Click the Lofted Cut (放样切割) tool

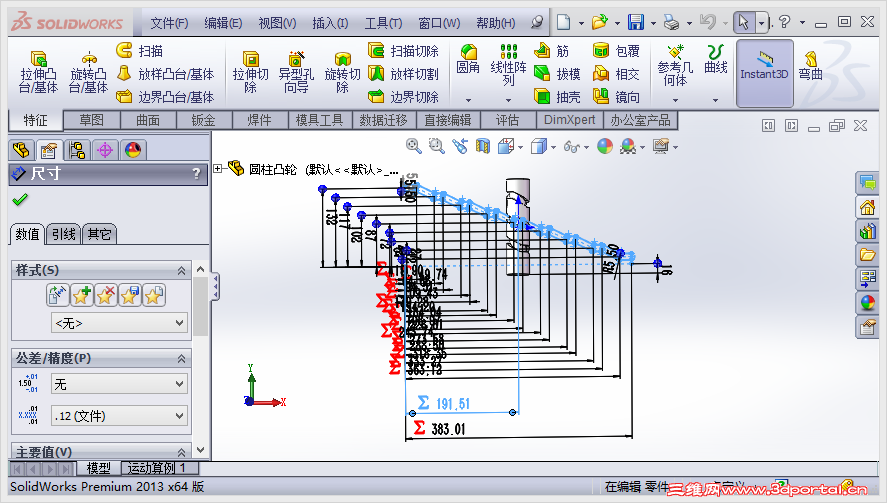tap(403, 74)
